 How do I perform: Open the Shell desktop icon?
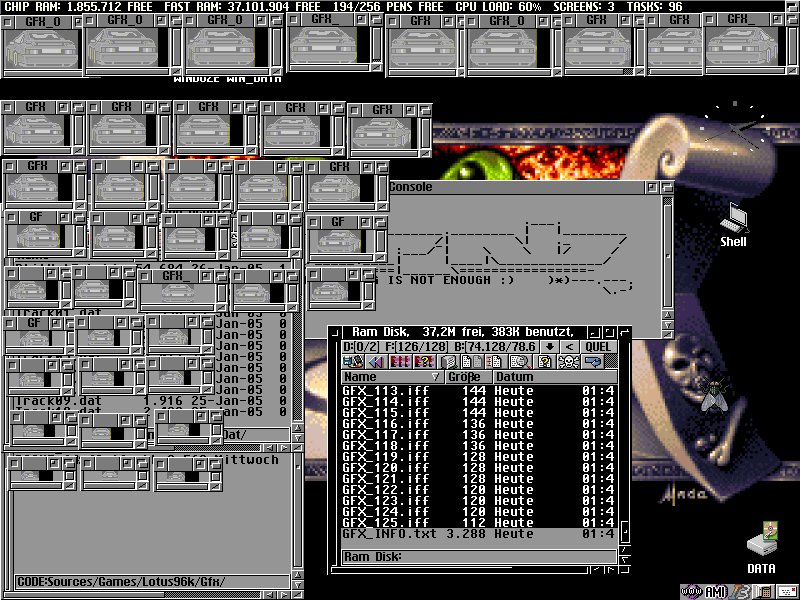point(734,226)
